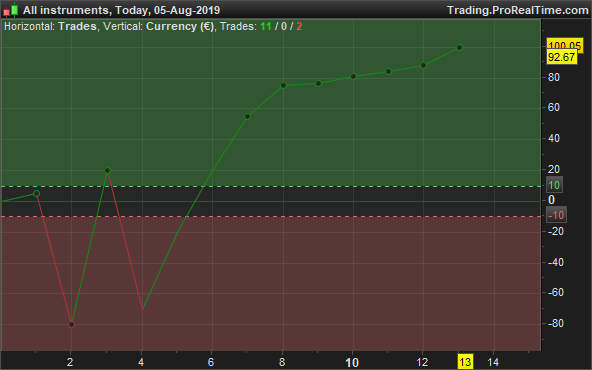Select the final trade 13 data point
The height and width of the screenshot is (370, 592).
point(459,48)
